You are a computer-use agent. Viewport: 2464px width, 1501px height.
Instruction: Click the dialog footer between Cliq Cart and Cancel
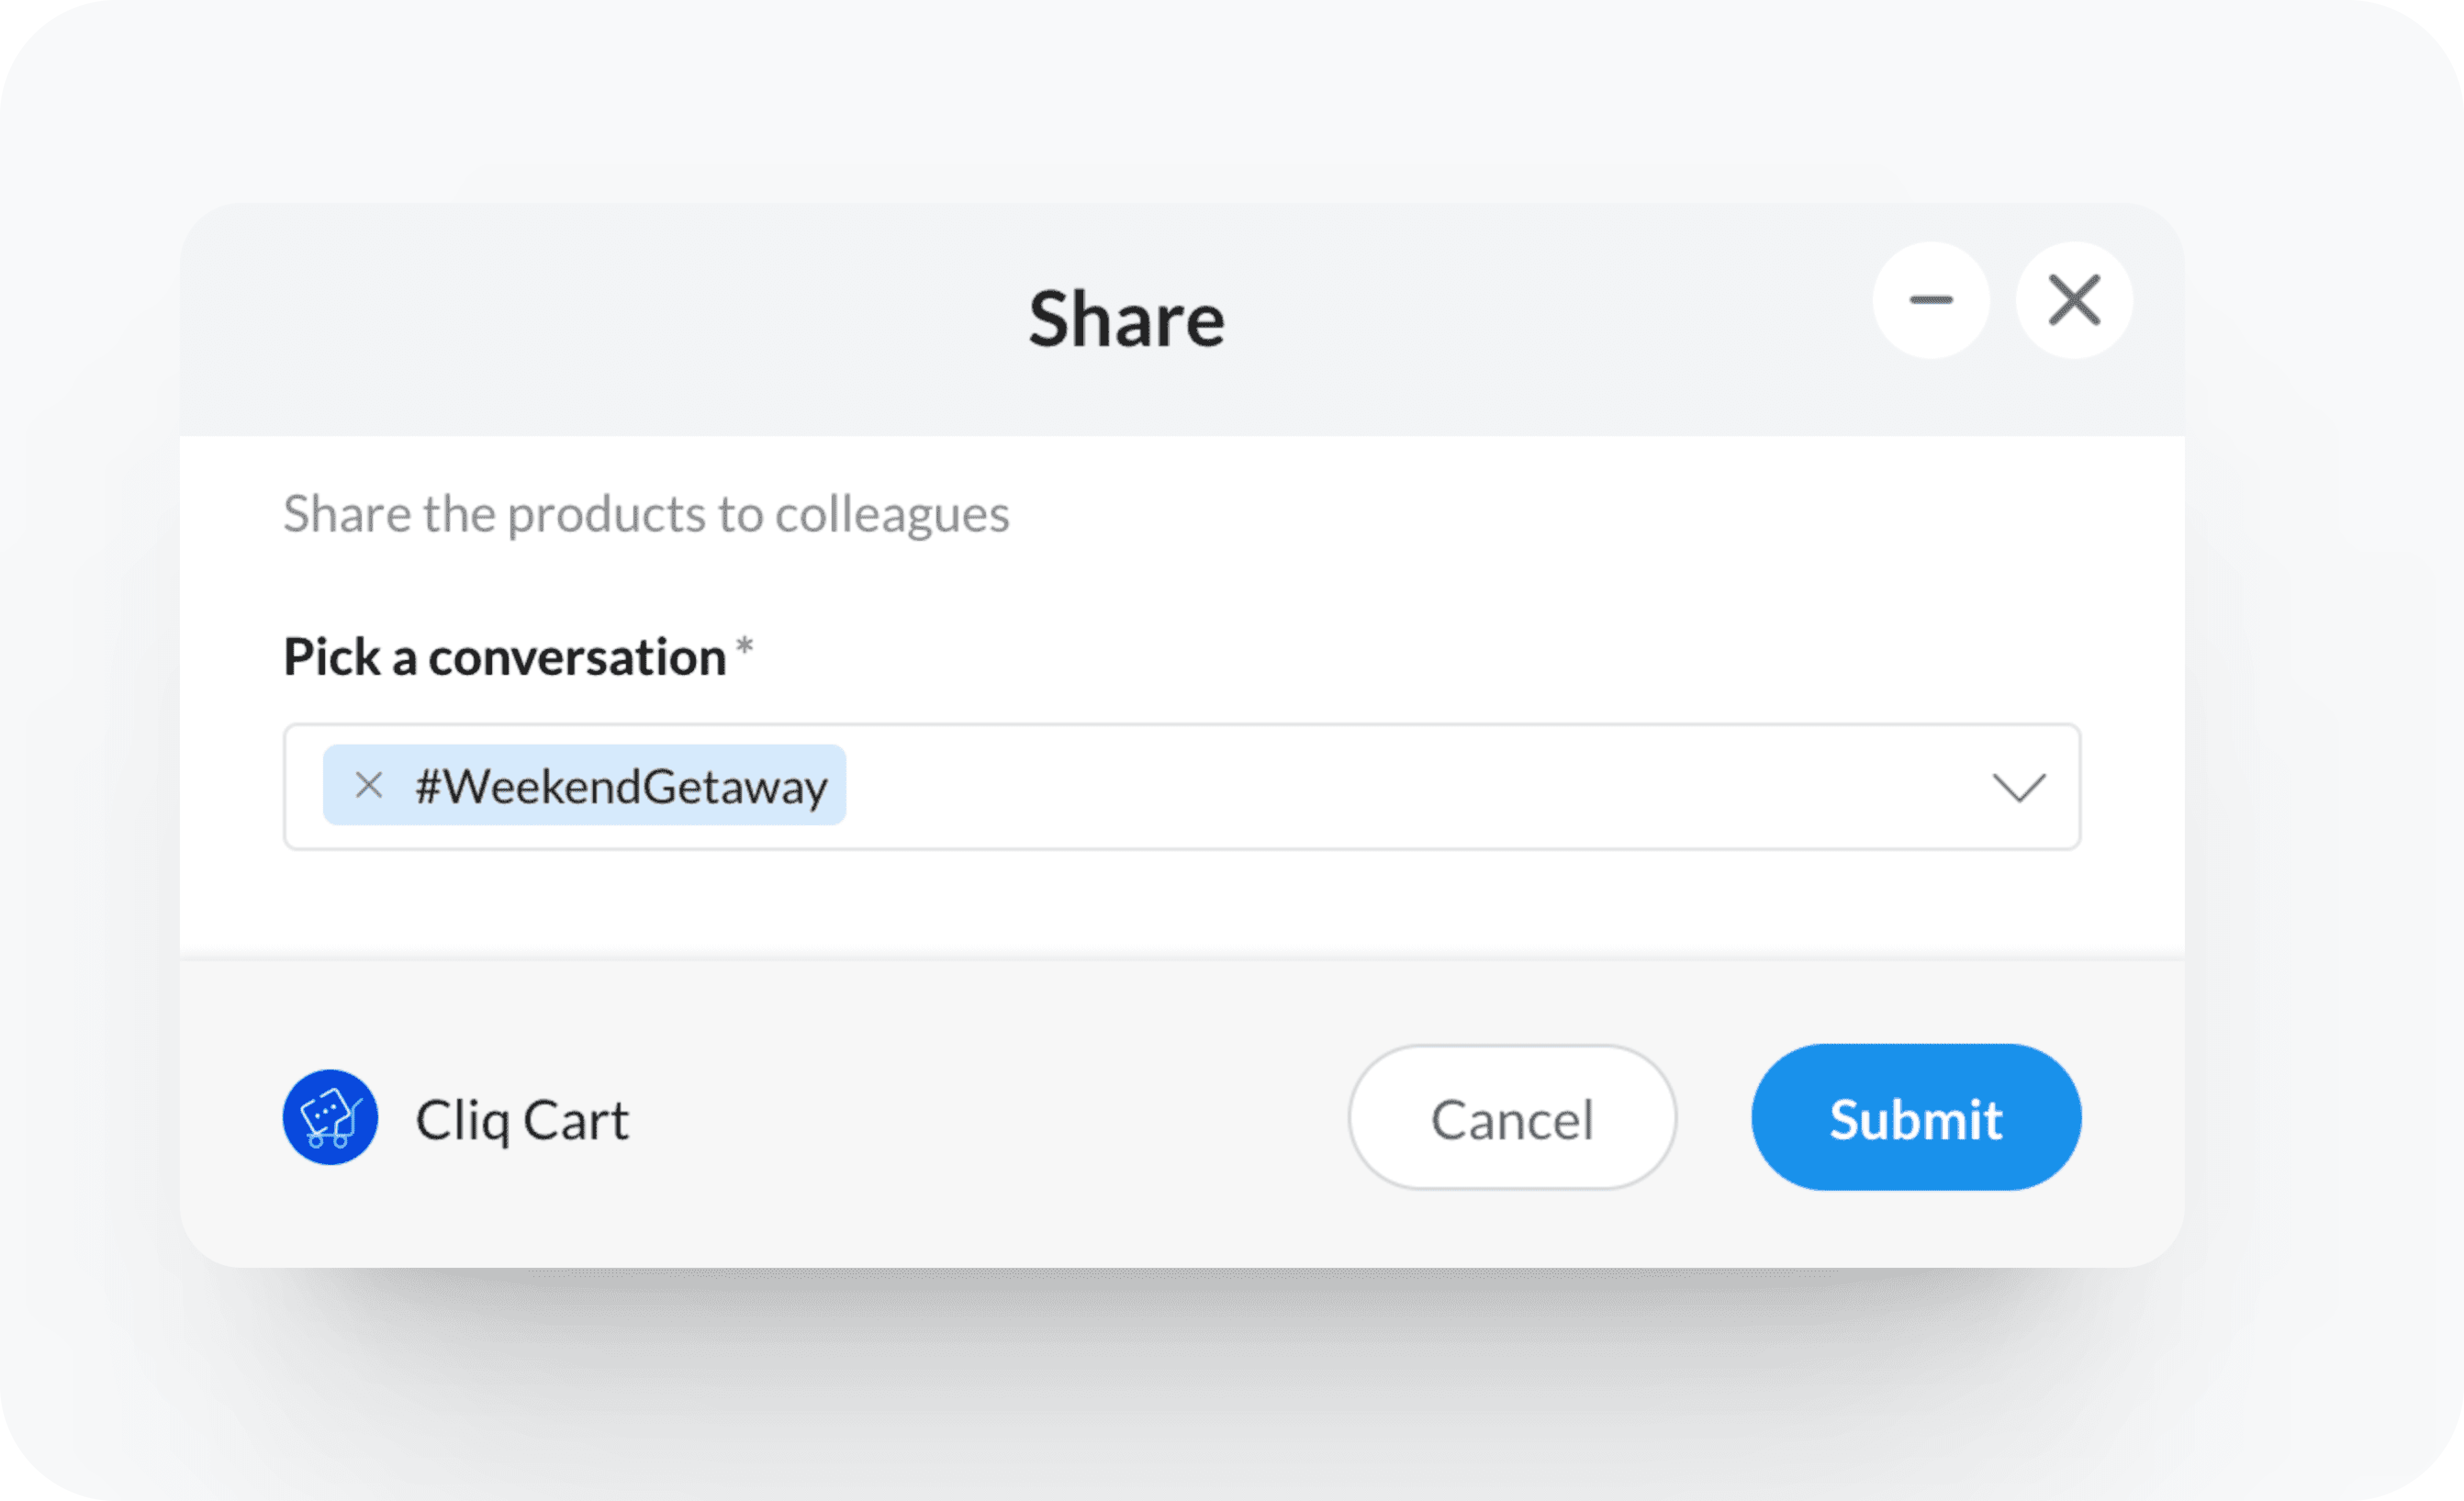990,1118
